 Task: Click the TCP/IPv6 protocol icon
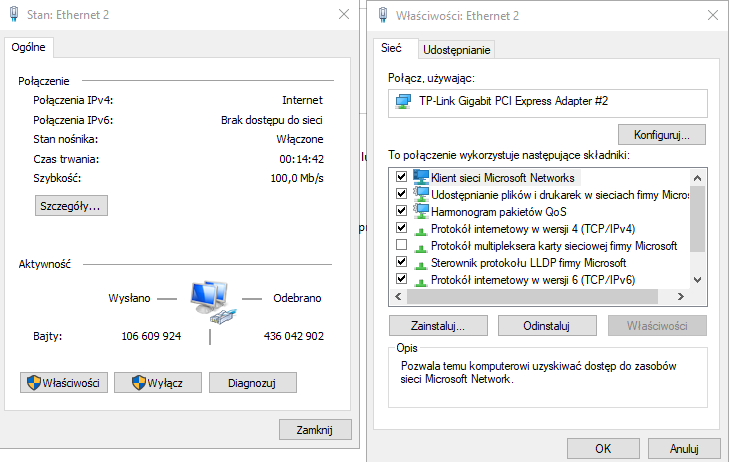pyautogui.click(x=420, y=280)
